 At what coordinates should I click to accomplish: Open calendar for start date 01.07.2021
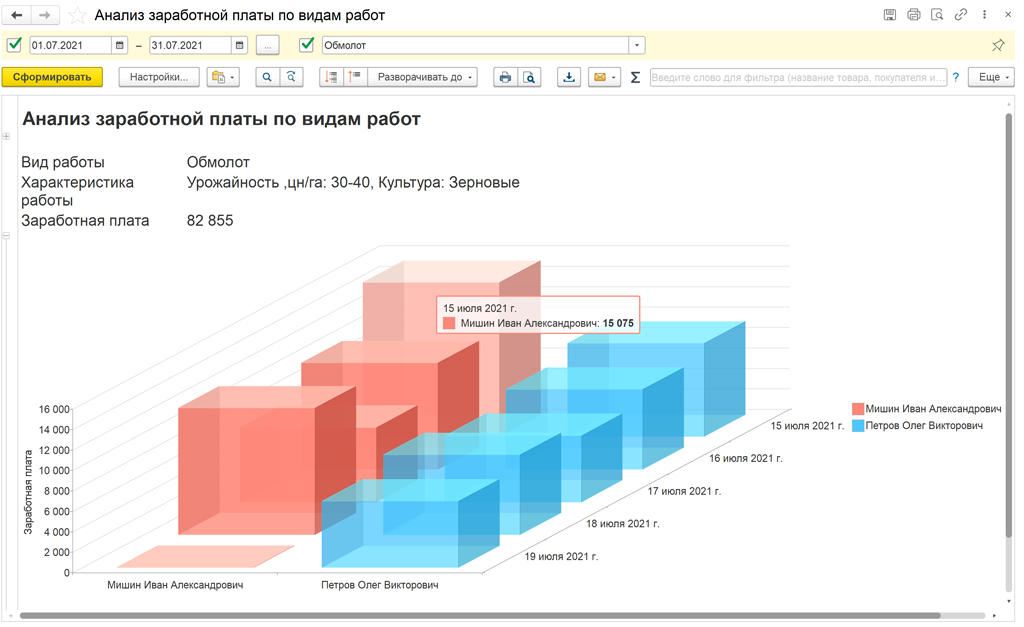pos(120,45)
